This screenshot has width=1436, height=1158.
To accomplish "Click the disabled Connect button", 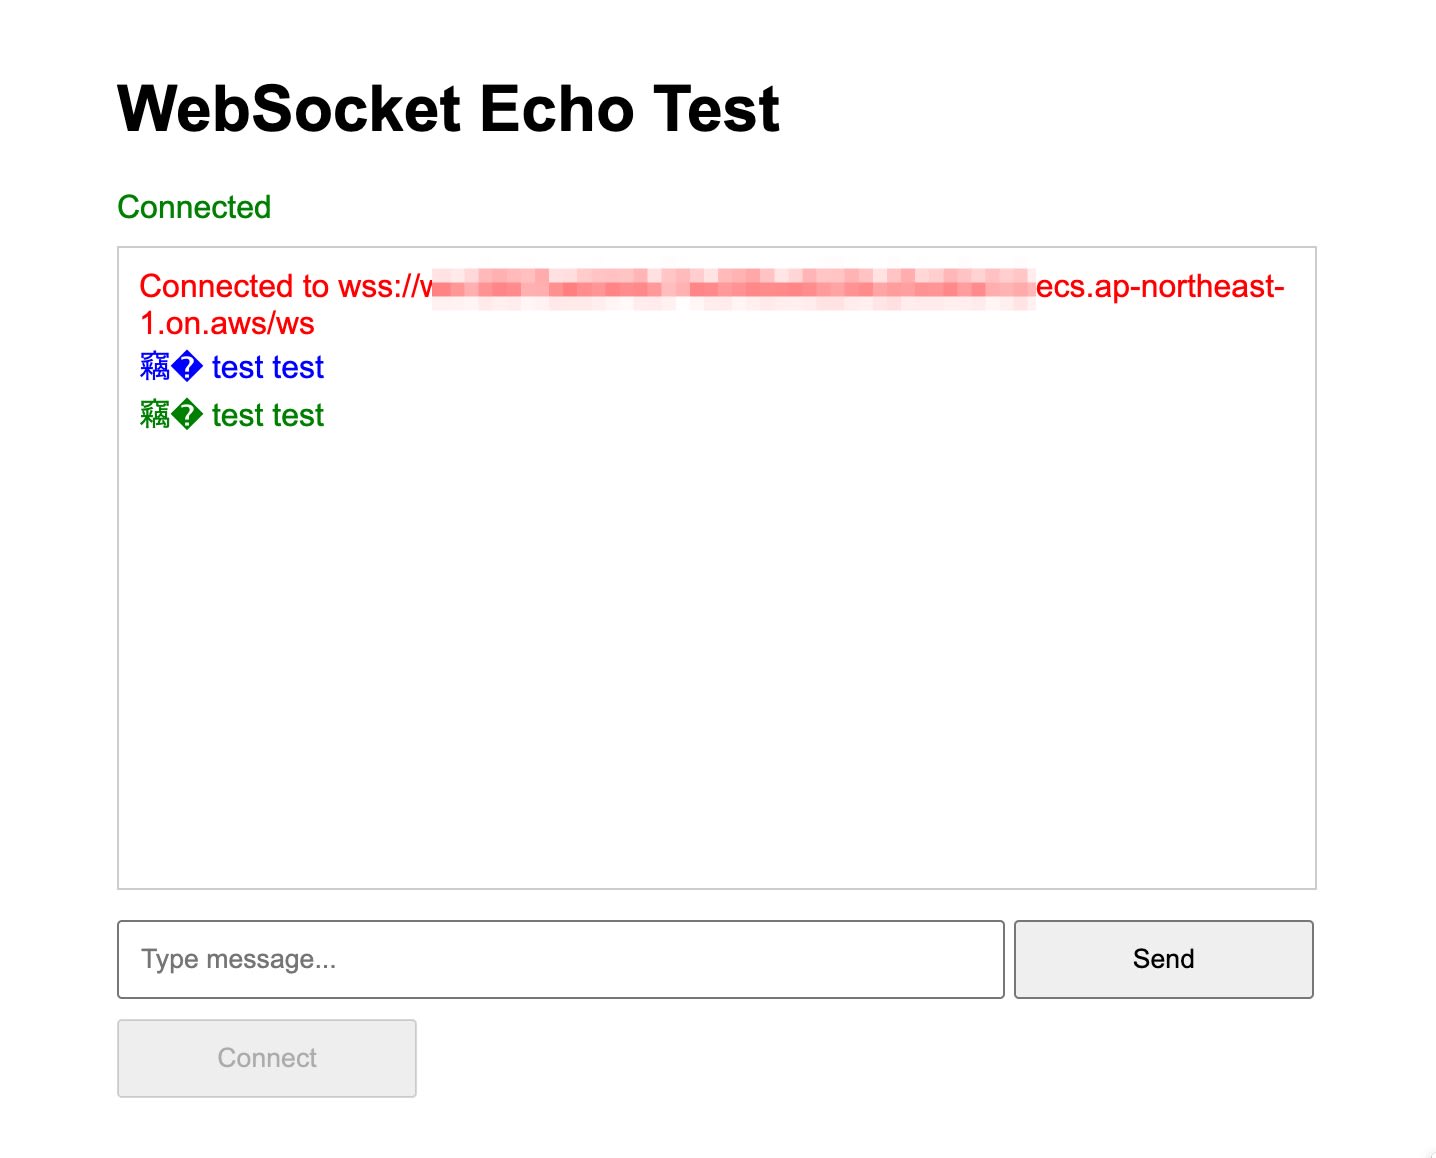I will point(266,1058).
